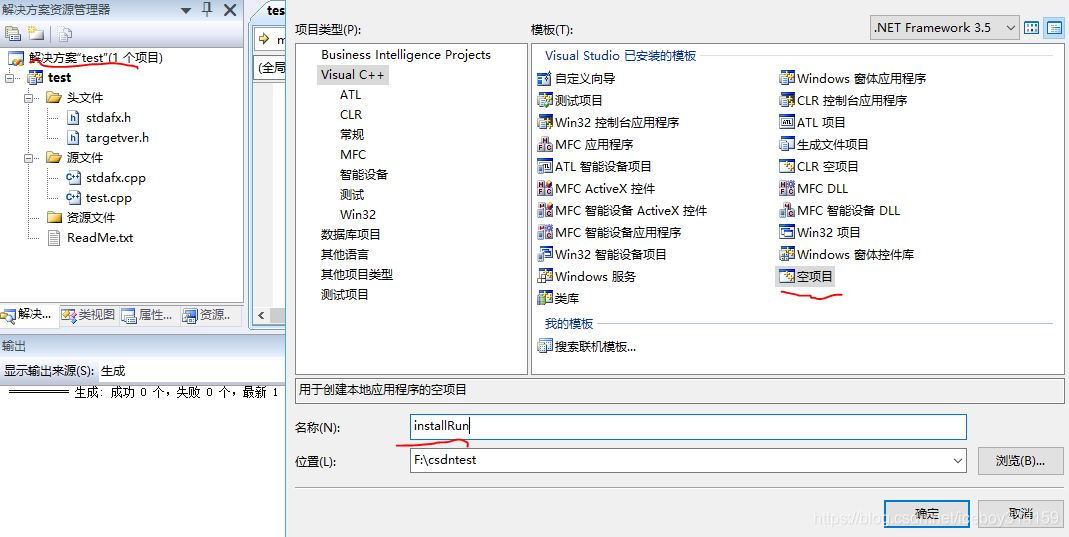Pin the 解决方案资源管理器 panel with pushpin icon
The height and width of the screenshot is (537, 1069).
point(208,10)
